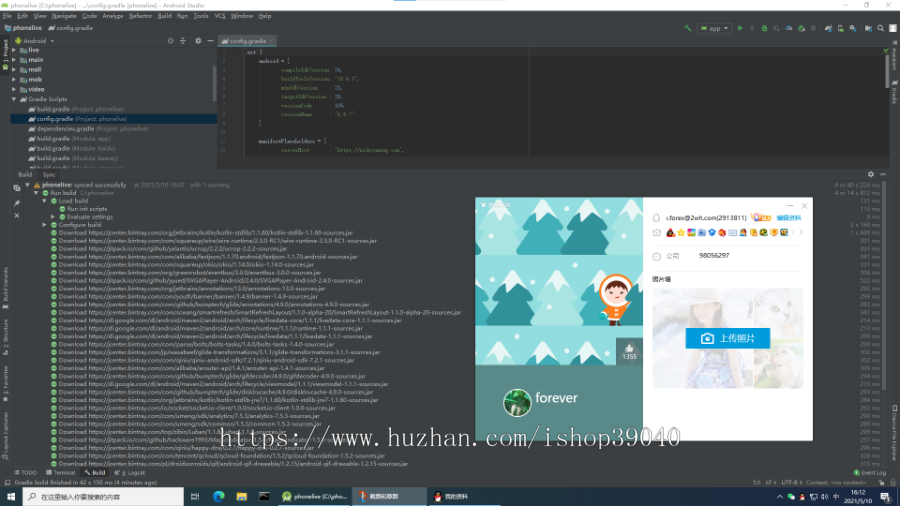This screenshot has height=506, width=900.
Task: Click the Windows Start button
Action: [11, 497]
